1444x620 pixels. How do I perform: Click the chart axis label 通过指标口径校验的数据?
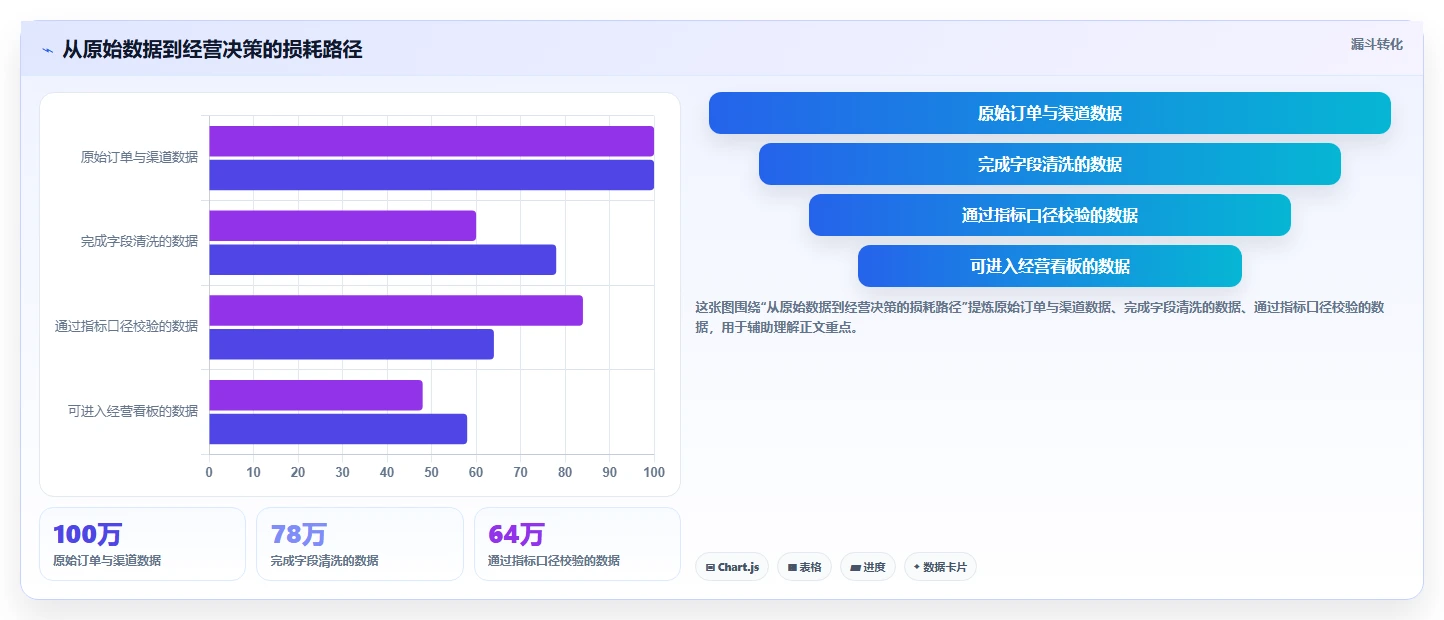126,327
